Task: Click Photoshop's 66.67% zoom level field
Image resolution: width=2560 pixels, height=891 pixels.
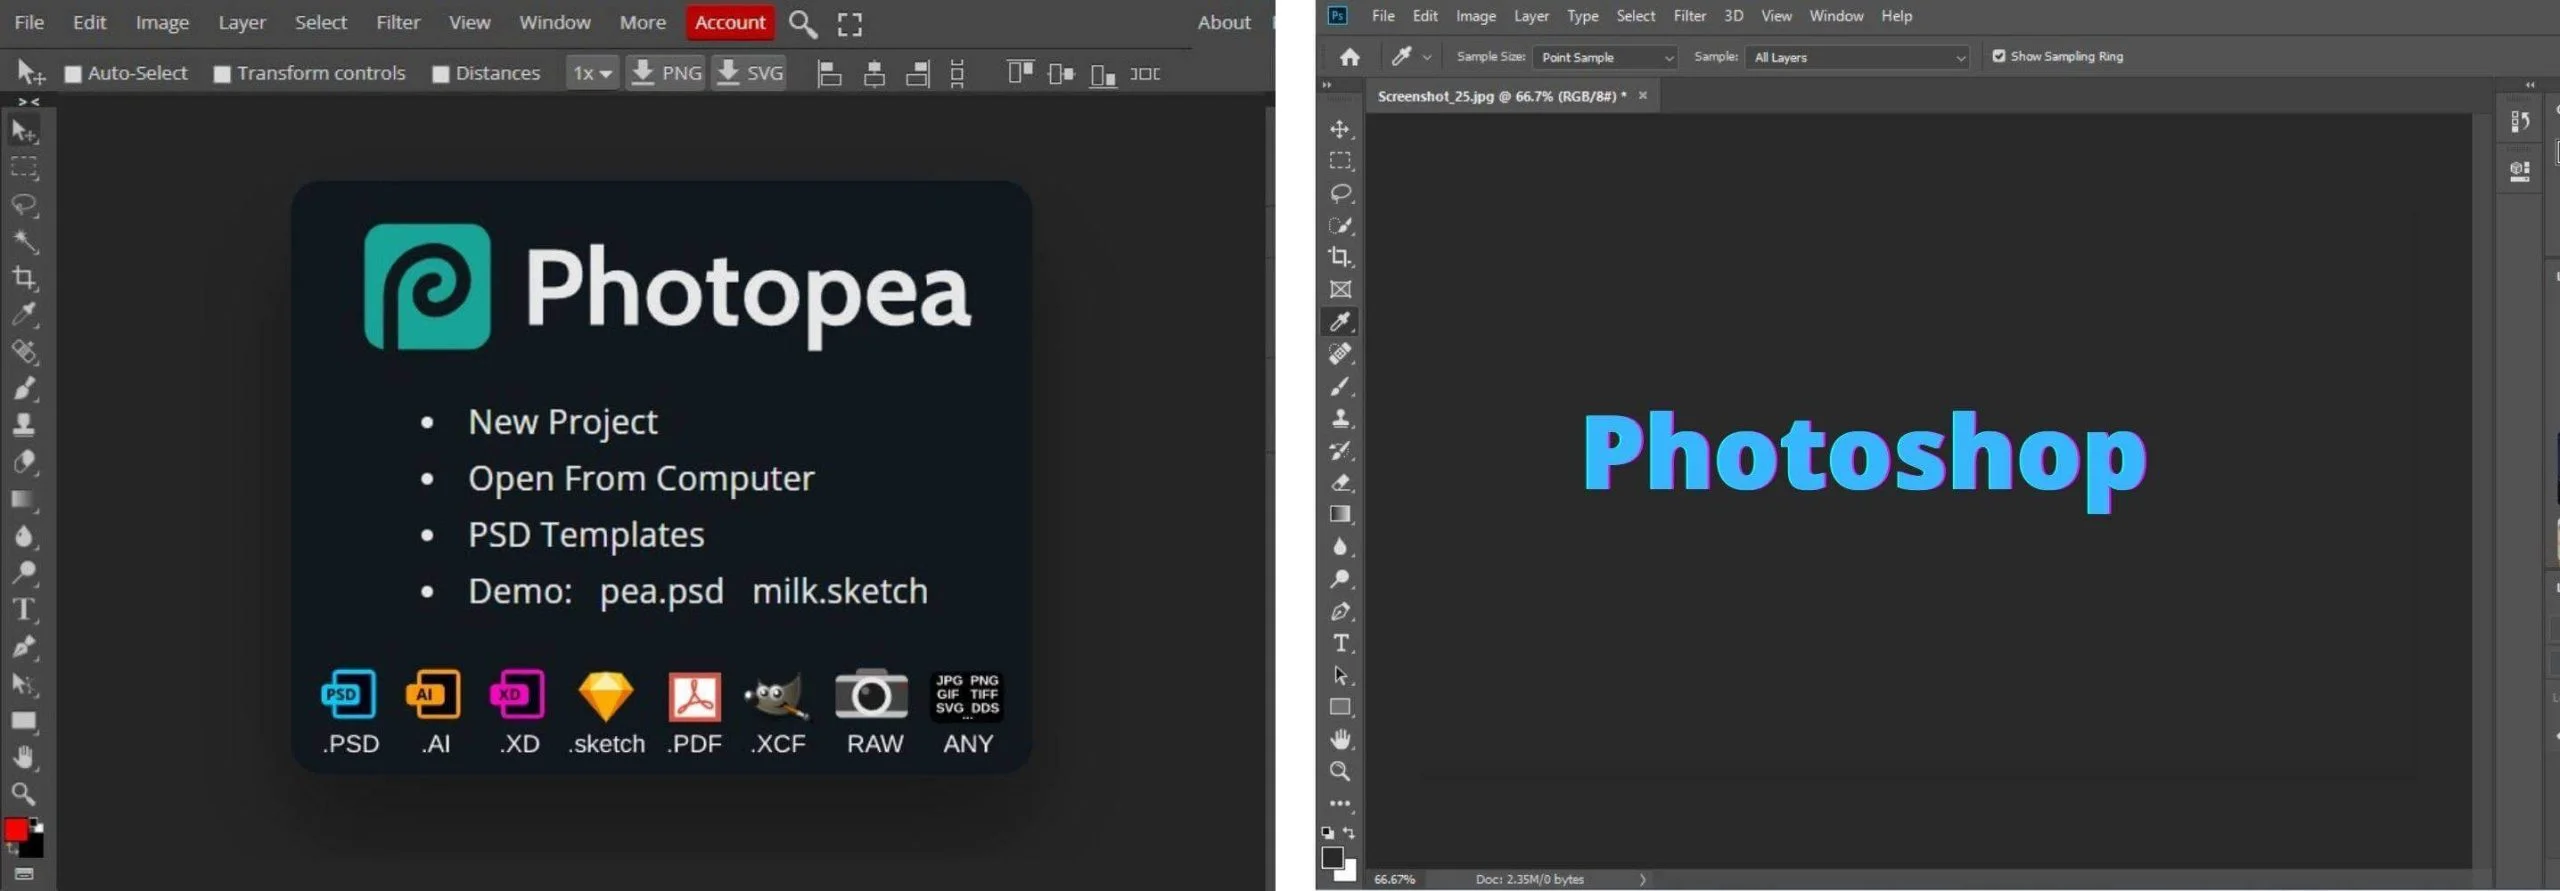Action: point(1394,879)
